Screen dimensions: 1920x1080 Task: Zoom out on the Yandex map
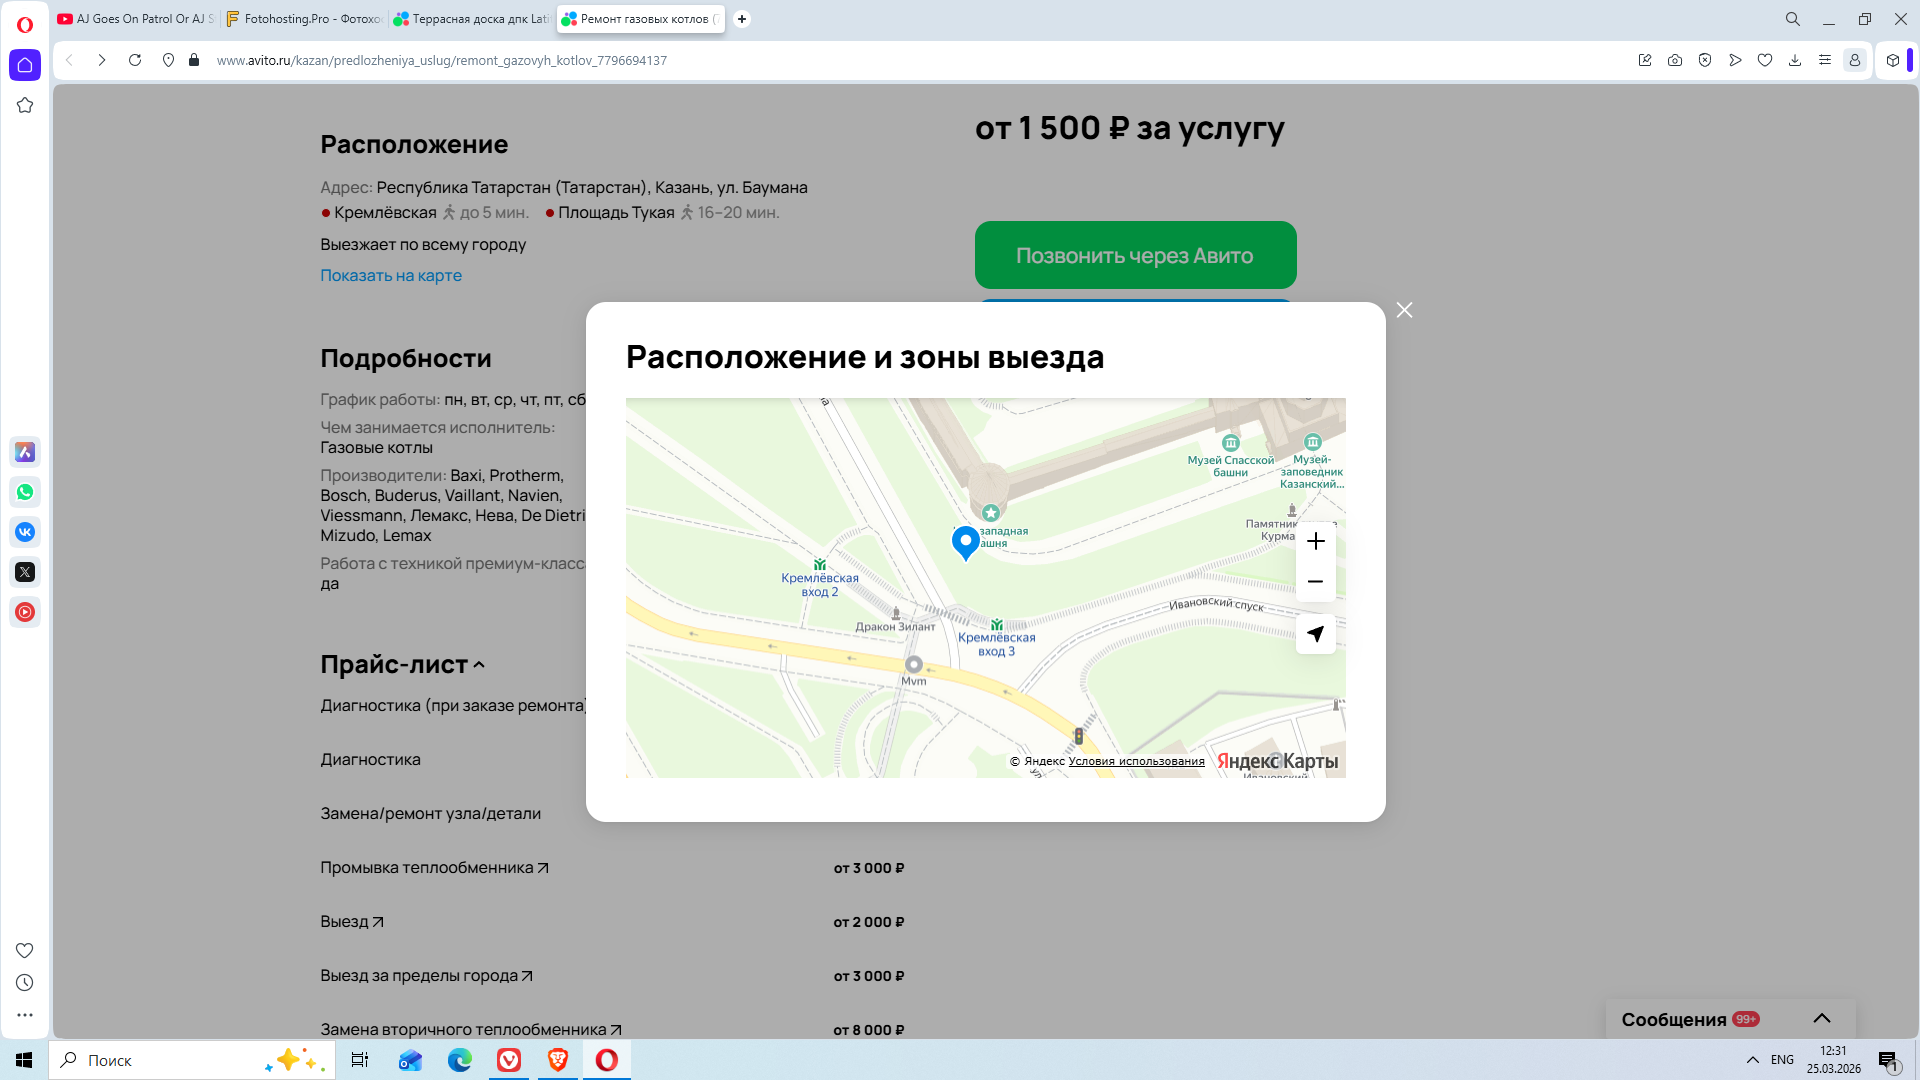click(x=1315, y=581)
